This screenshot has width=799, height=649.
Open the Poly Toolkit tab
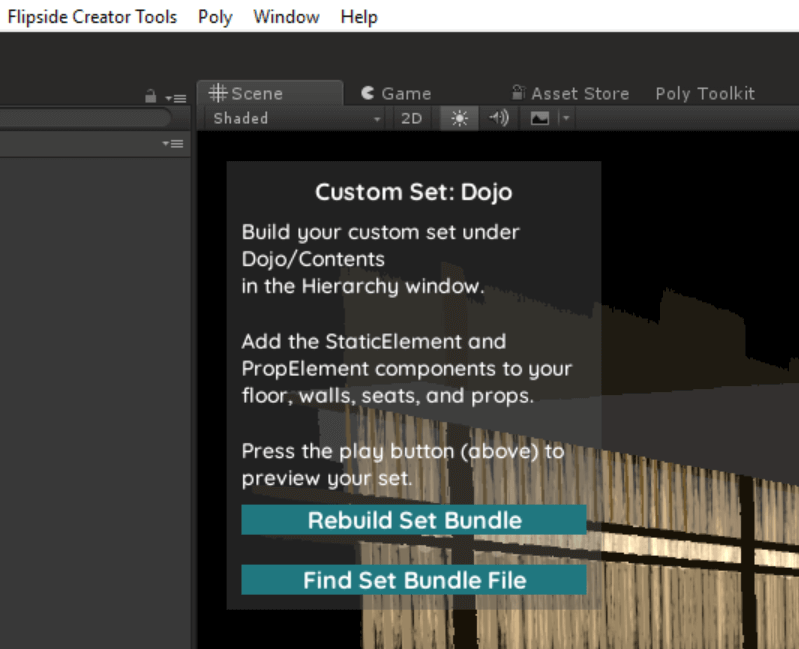705,94
